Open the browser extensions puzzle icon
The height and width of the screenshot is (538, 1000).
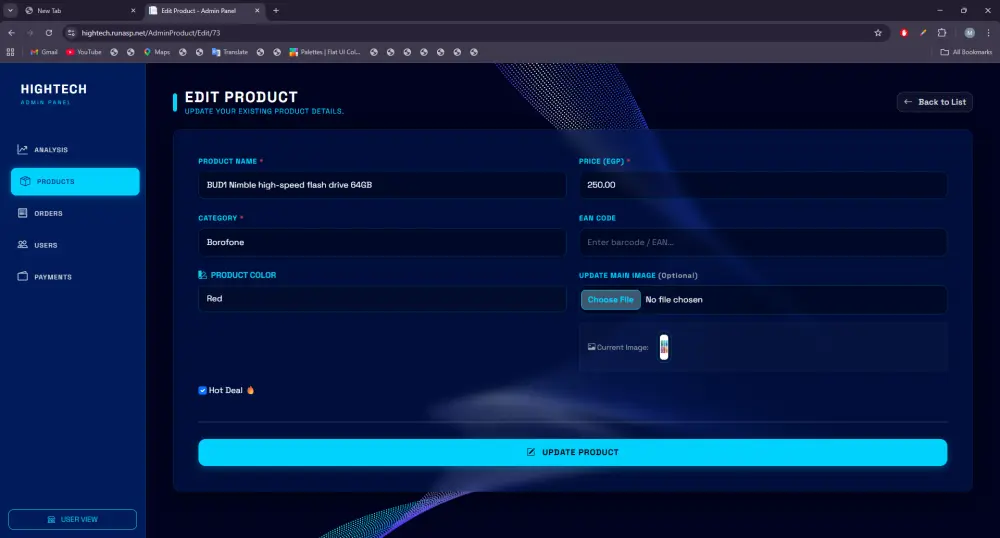(x=942, y=33)
